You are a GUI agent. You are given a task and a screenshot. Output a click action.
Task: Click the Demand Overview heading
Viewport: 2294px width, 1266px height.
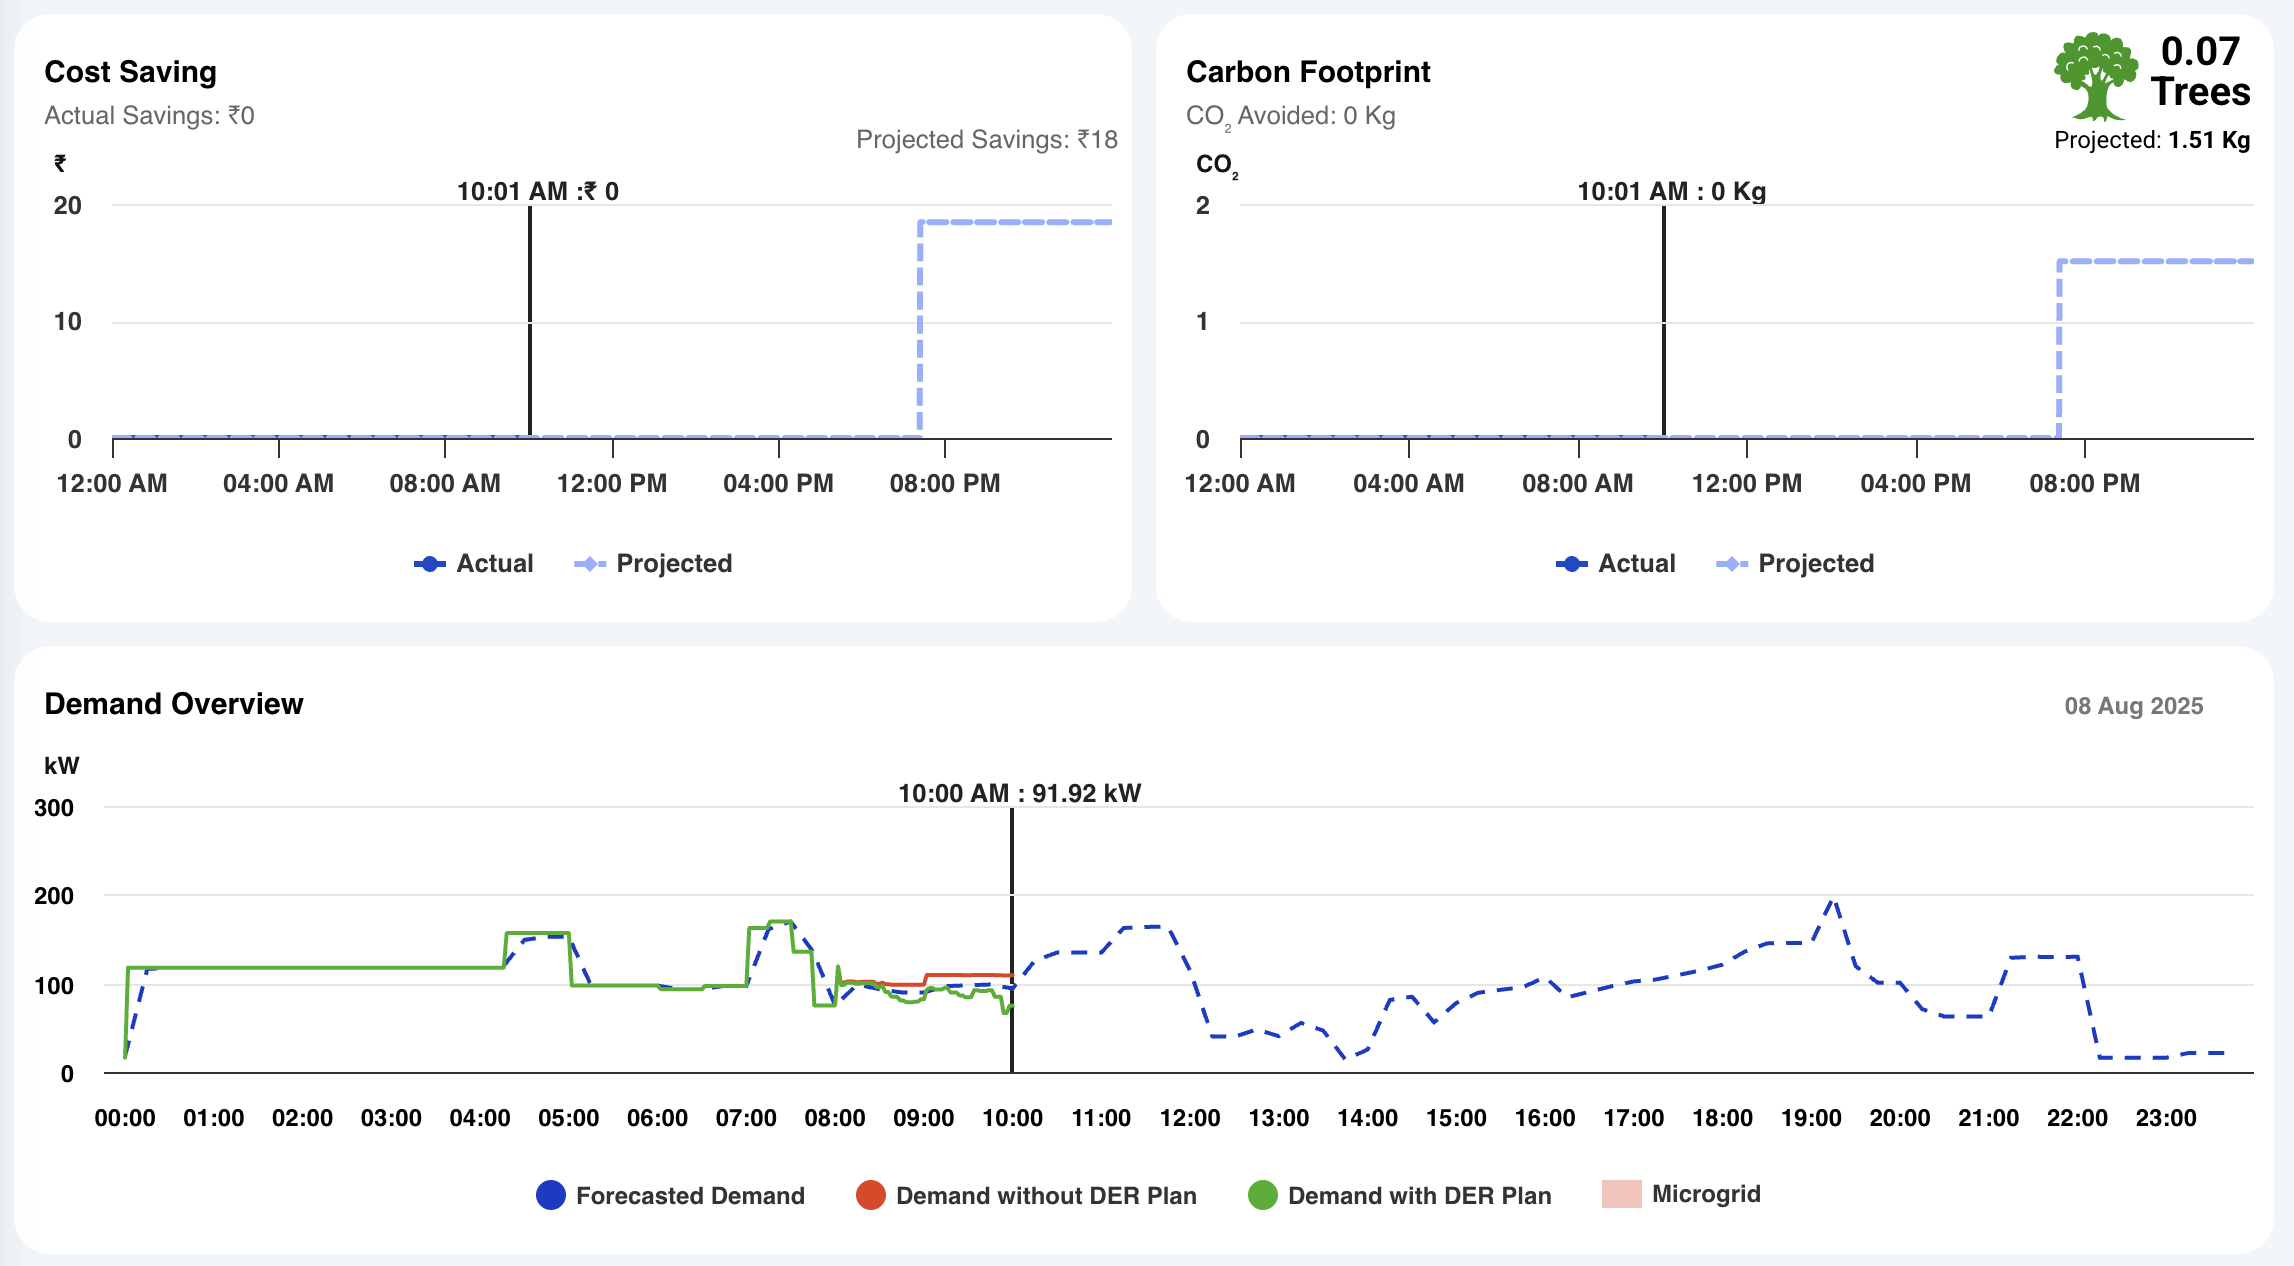coord(174,704)
